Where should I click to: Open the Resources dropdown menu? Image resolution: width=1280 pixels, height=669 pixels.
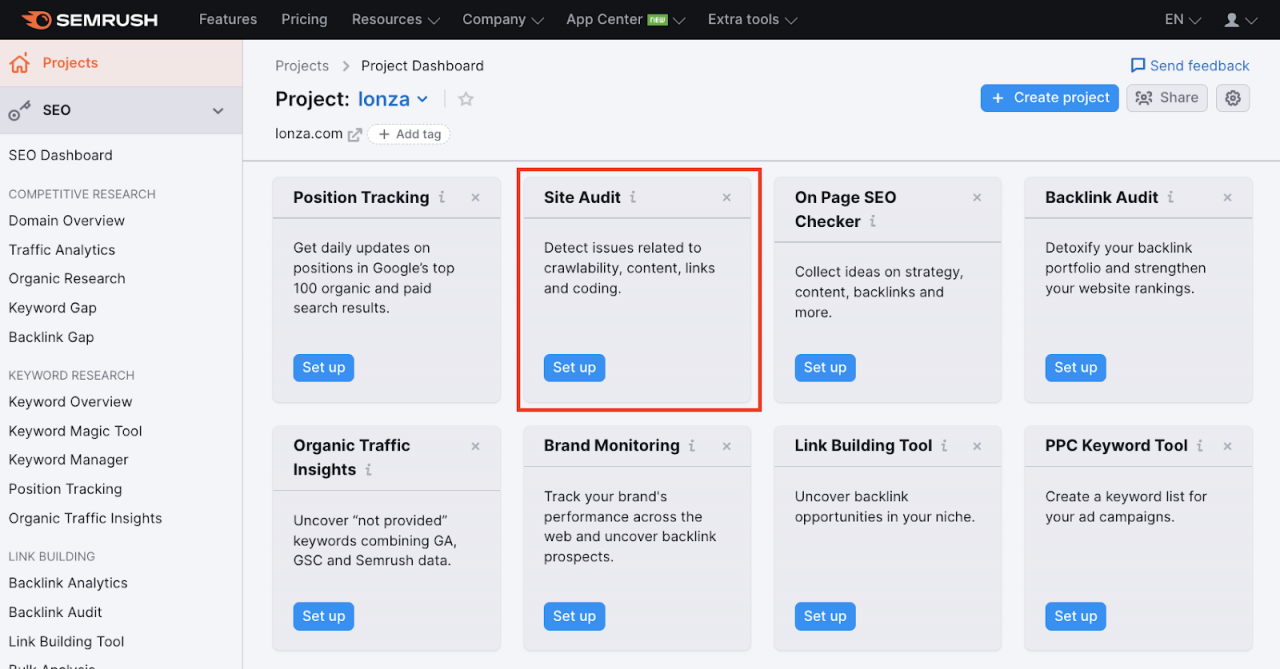pyautogui.click(x=396, y=20)
